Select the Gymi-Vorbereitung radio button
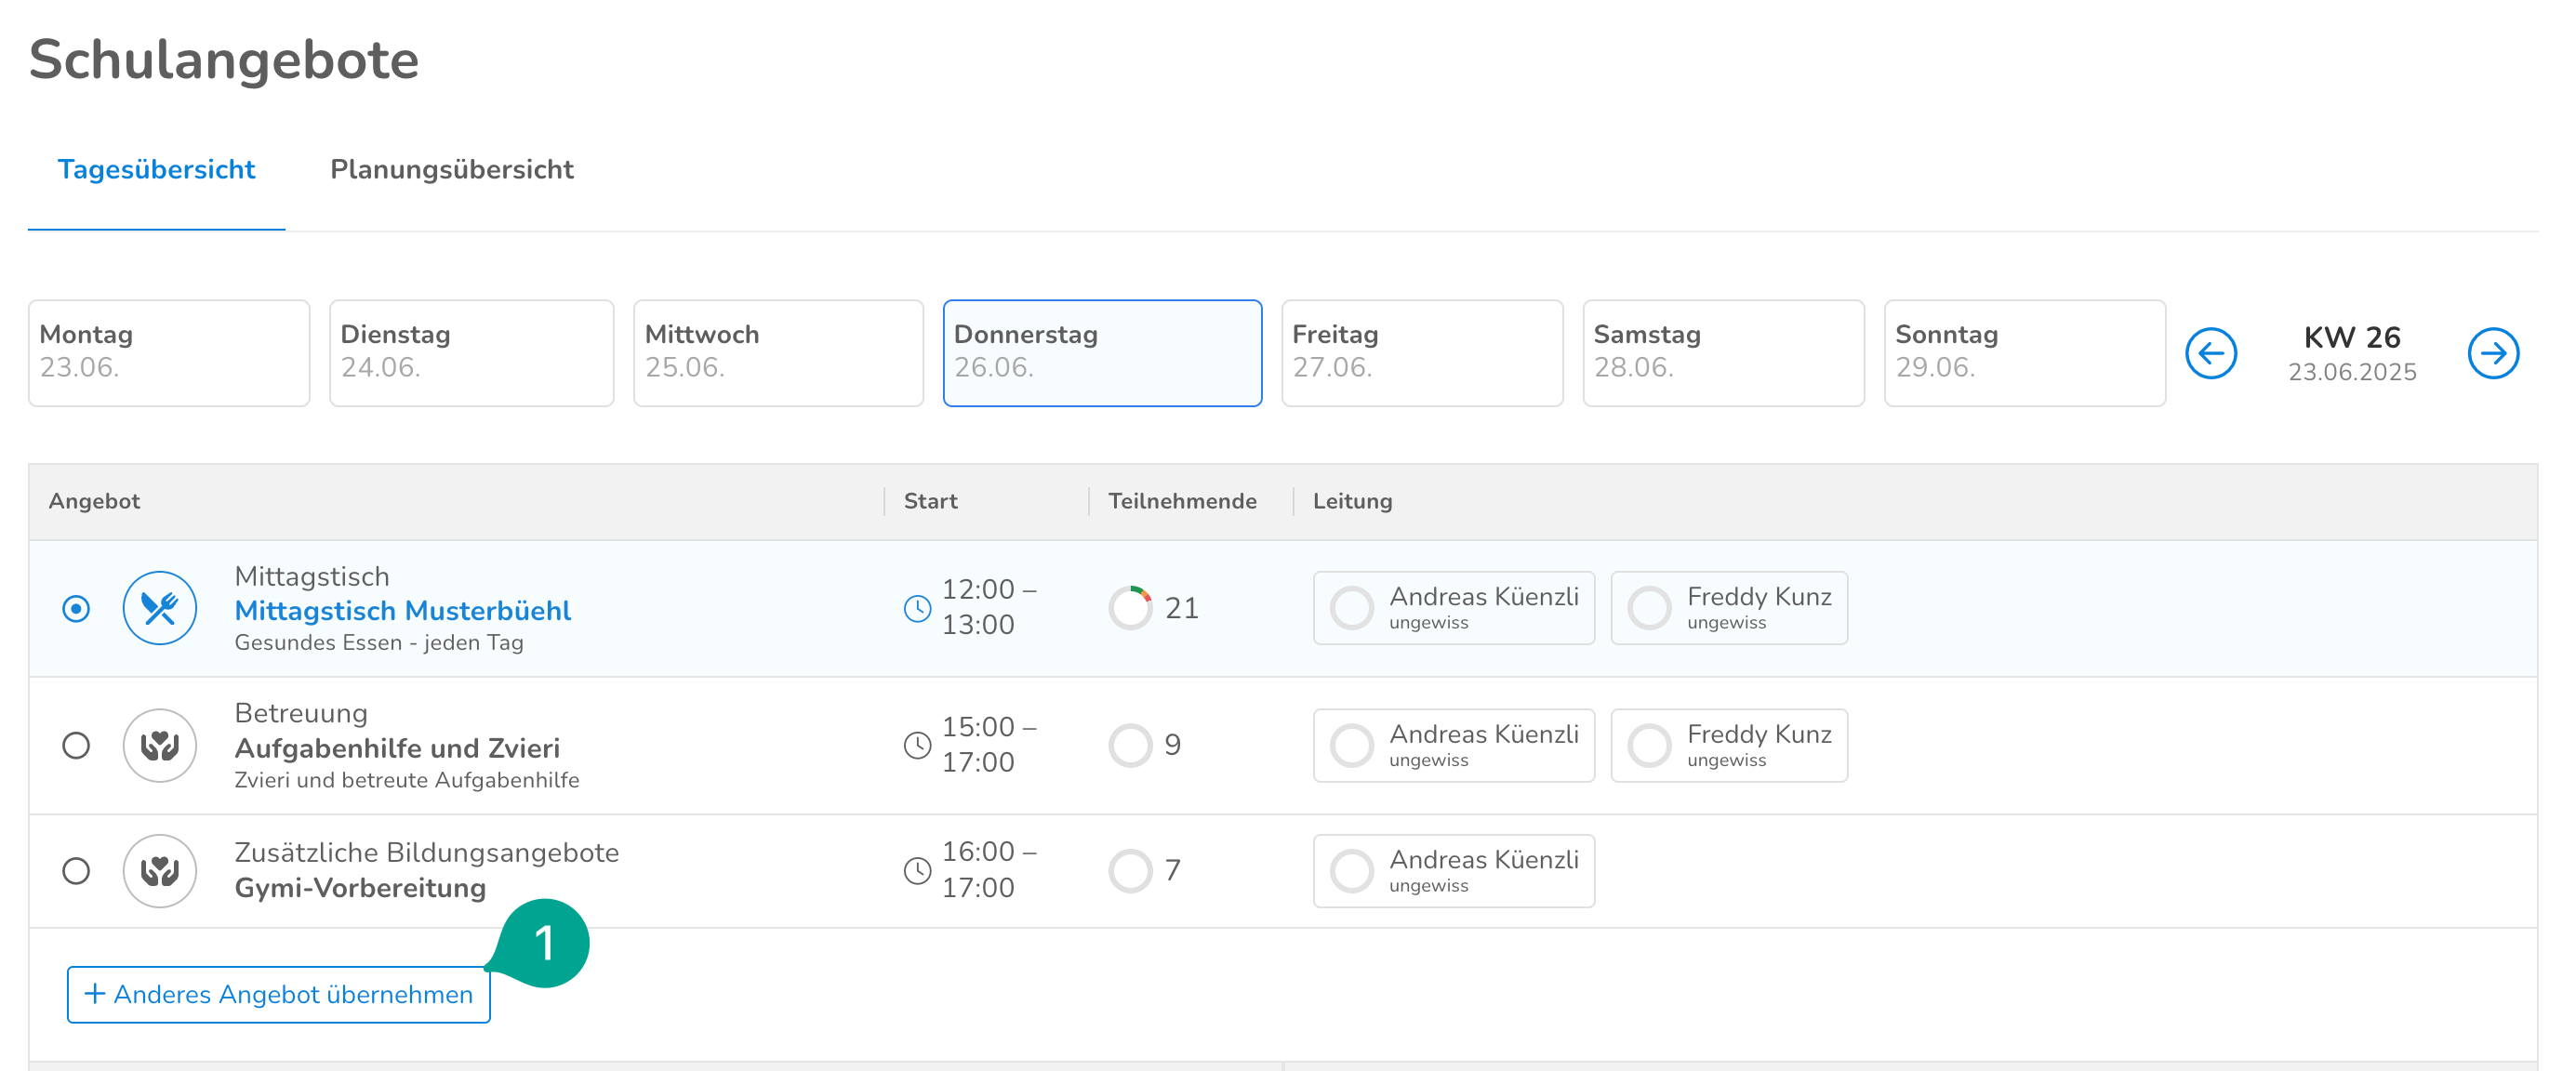This screenshot has height=1071, width=2576. [76, 871]
